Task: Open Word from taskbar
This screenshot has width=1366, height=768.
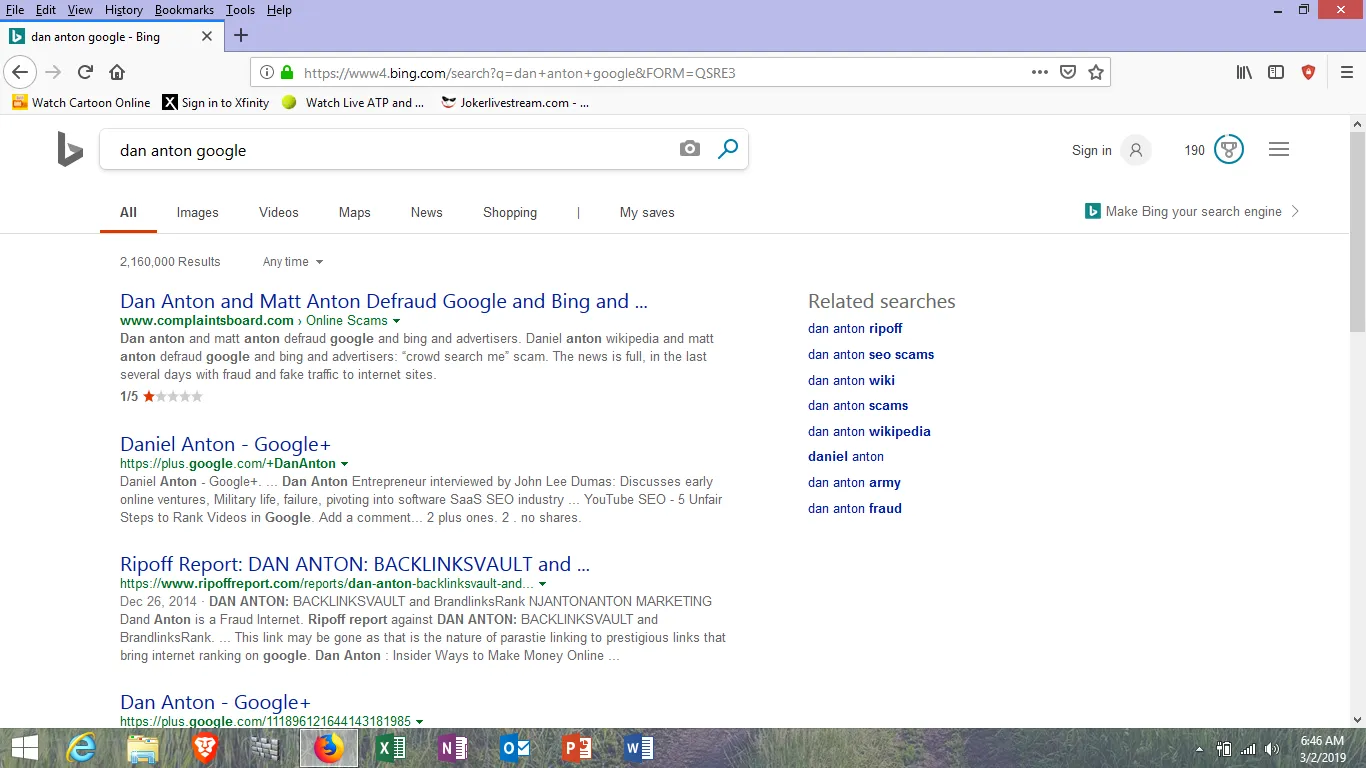Action: [639, 748]
